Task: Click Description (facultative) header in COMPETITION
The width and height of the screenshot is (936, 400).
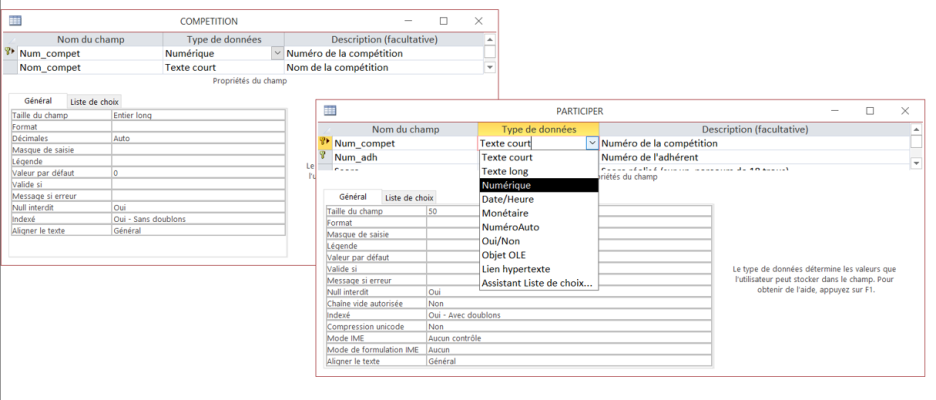Action: coord(384,39)
